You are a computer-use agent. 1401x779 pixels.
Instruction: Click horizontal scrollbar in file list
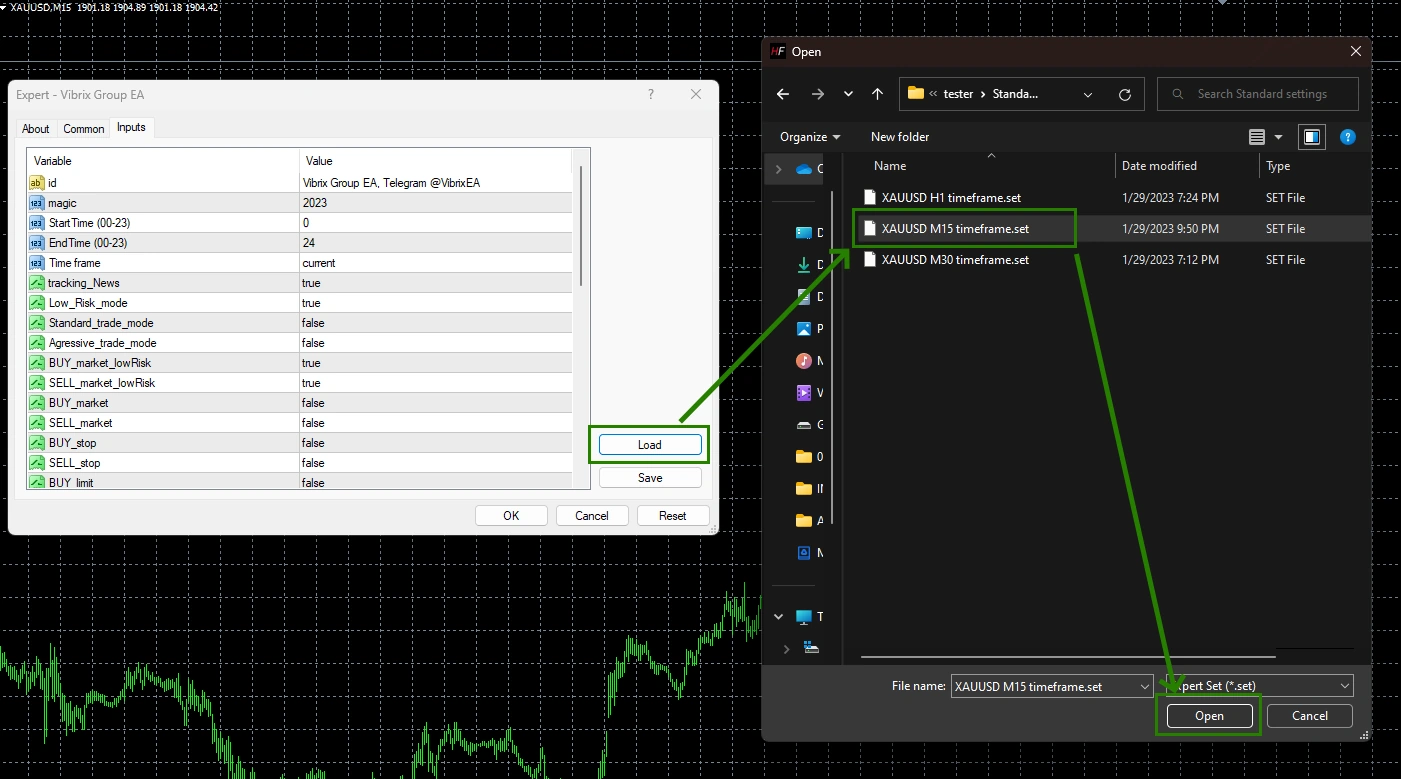click(1067, 657)
